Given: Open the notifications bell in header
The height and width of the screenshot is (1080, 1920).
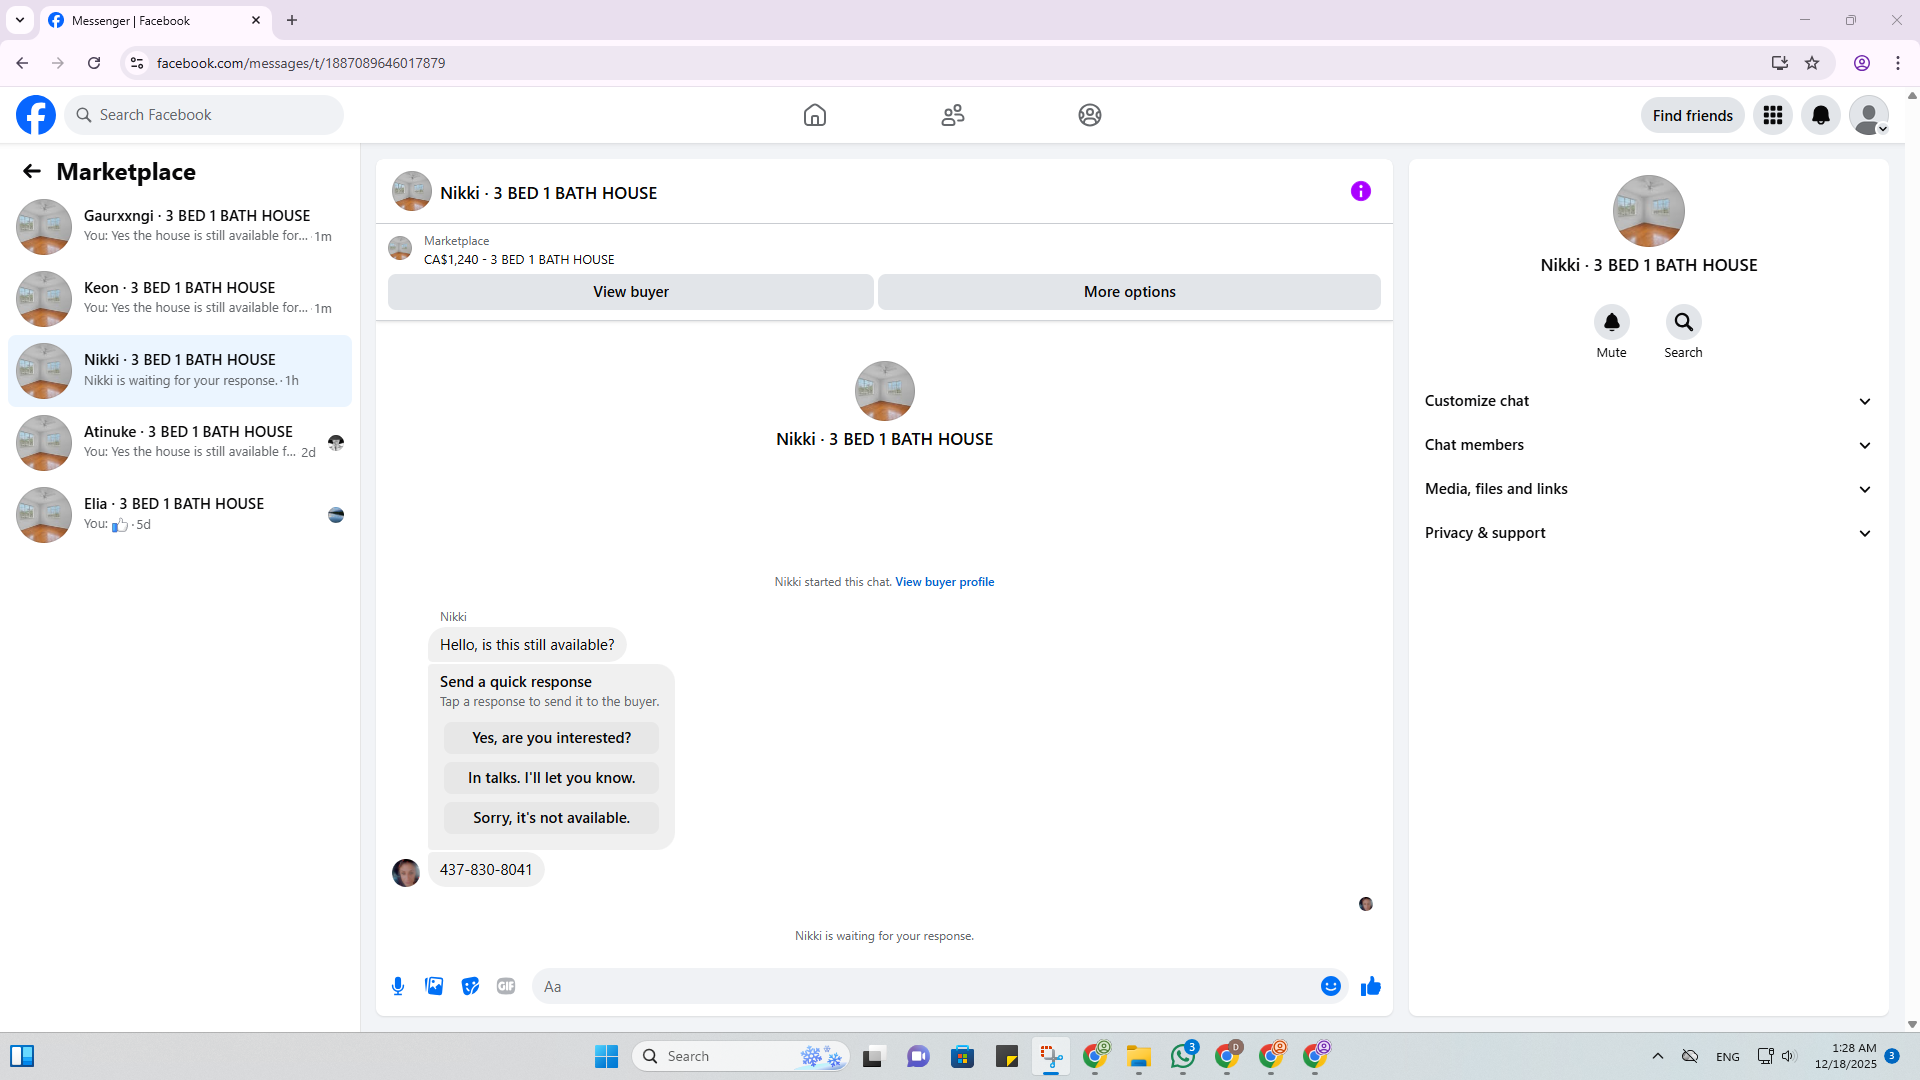Looking at the screenshot, I should pos(1820,115).
